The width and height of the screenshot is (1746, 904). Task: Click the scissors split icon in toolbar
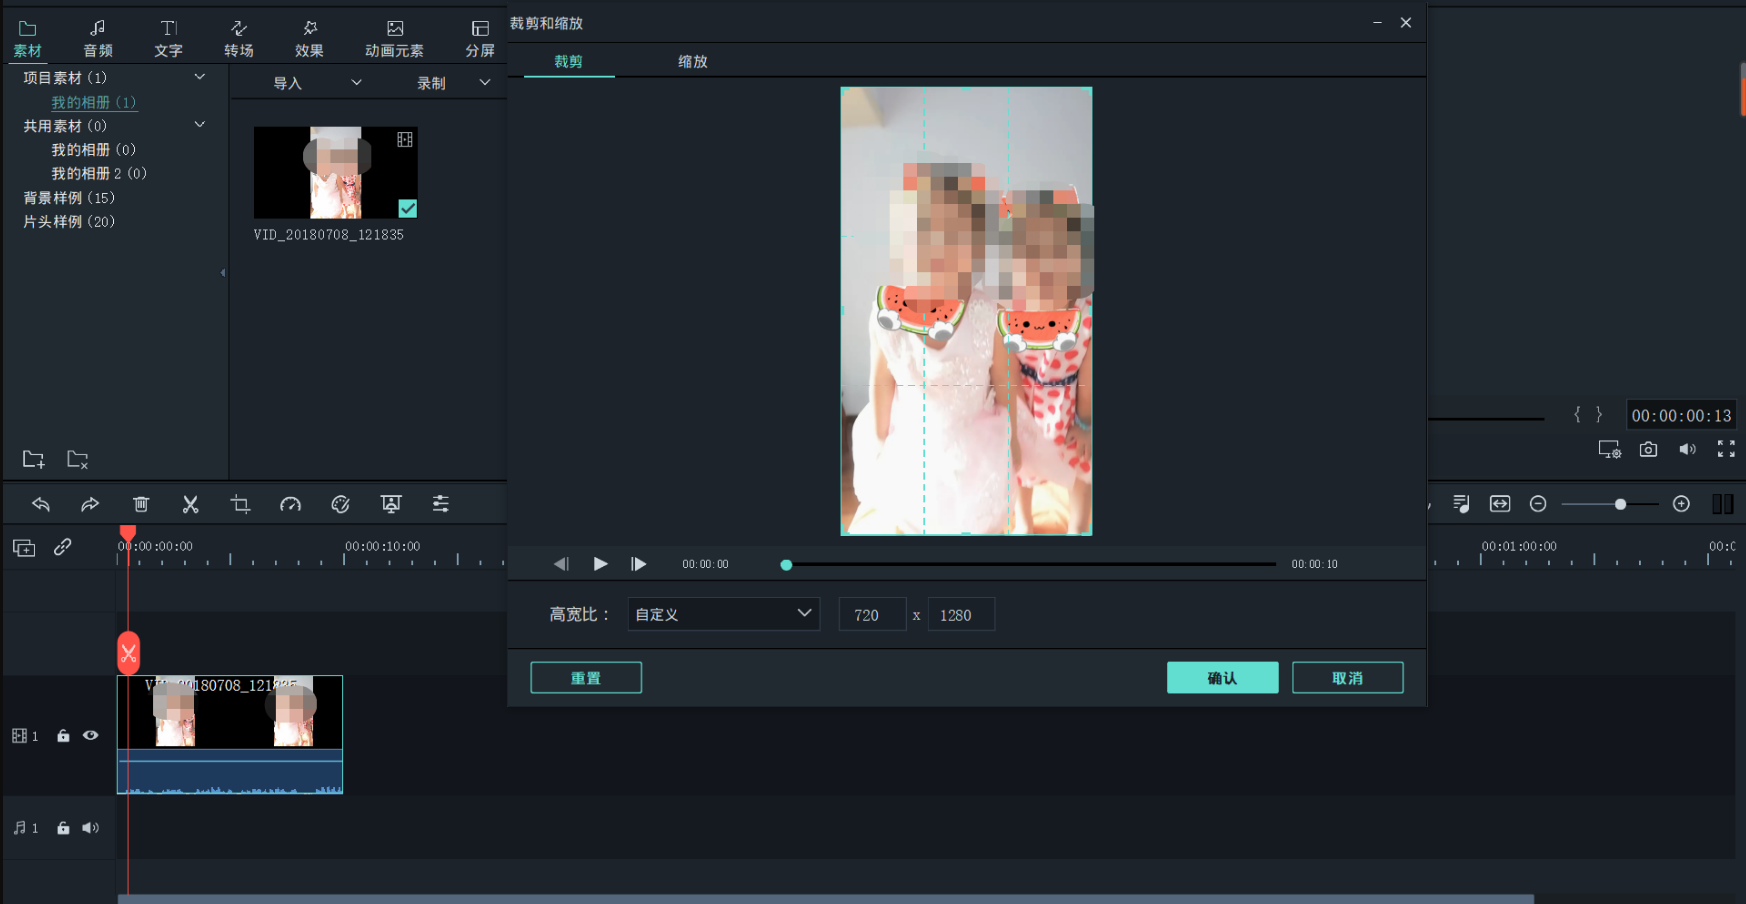coord(190,504)
